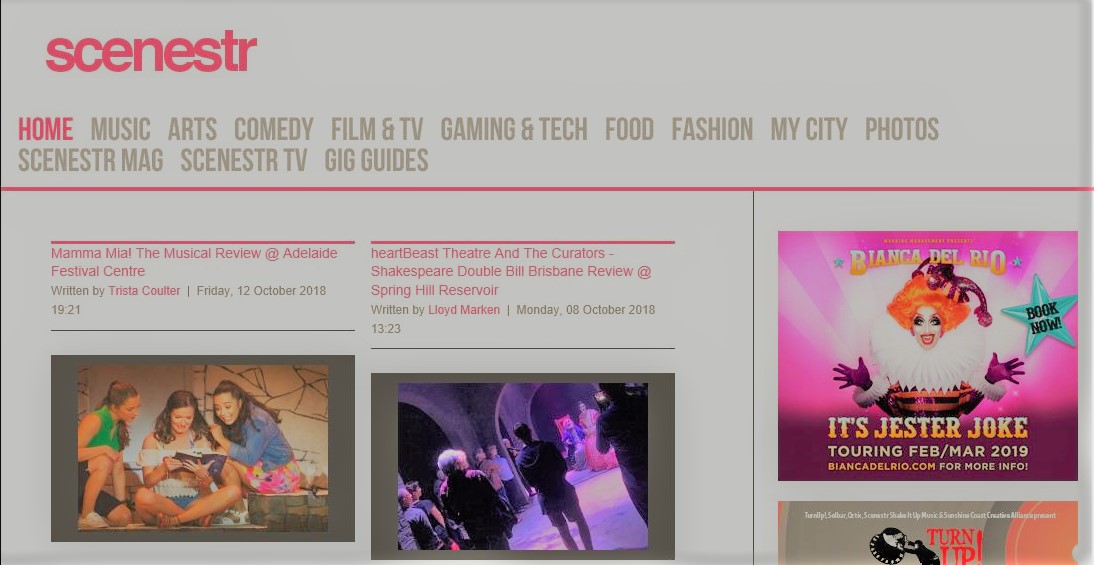Click Book Now star on Bianca Del Rio ad

pos(1038,315)
